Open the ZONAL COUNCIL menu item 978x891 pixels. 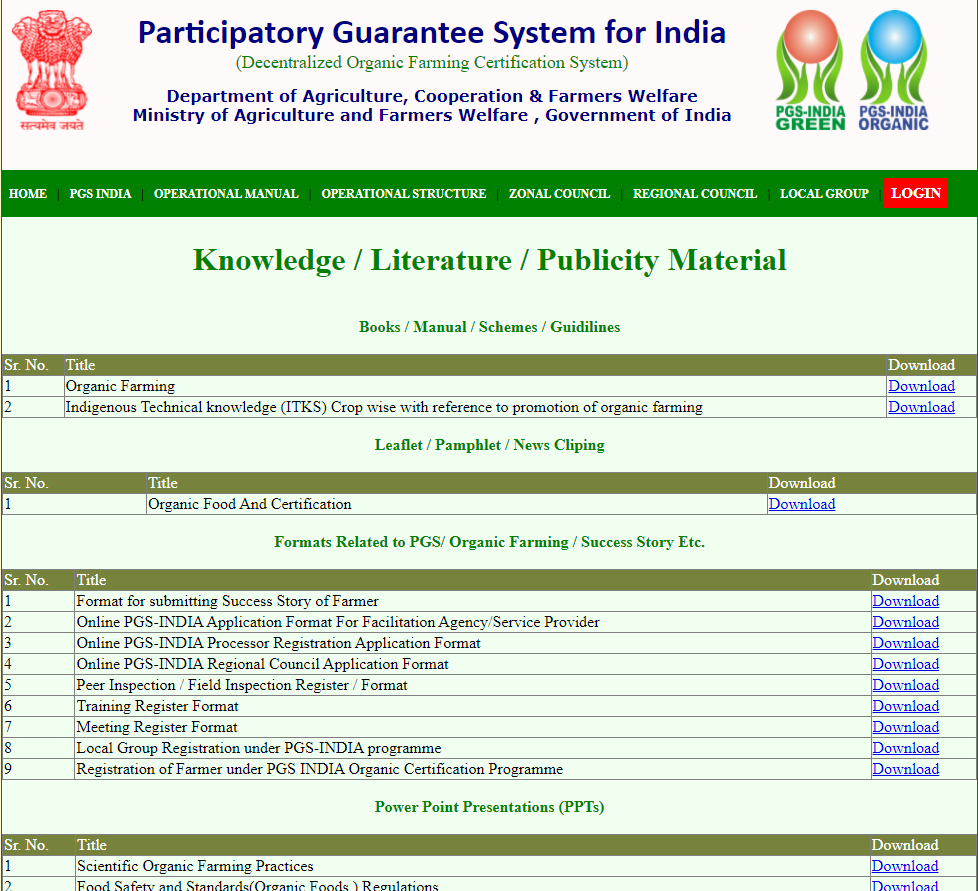pyautogui.click(x=559, y=193)
